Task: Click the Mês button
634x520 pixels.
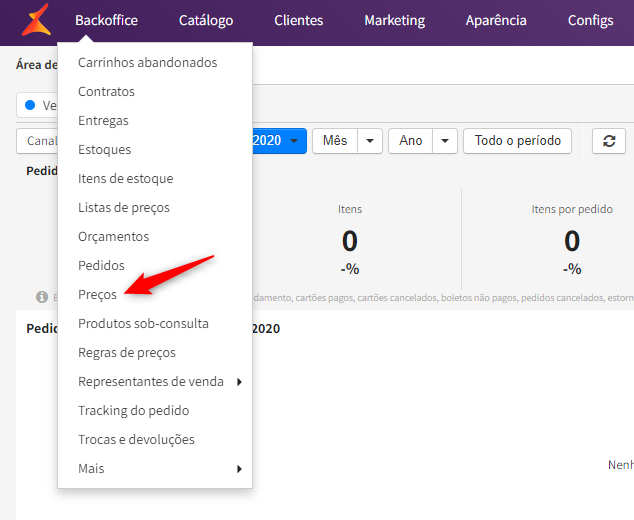Action: click(335, 141)
